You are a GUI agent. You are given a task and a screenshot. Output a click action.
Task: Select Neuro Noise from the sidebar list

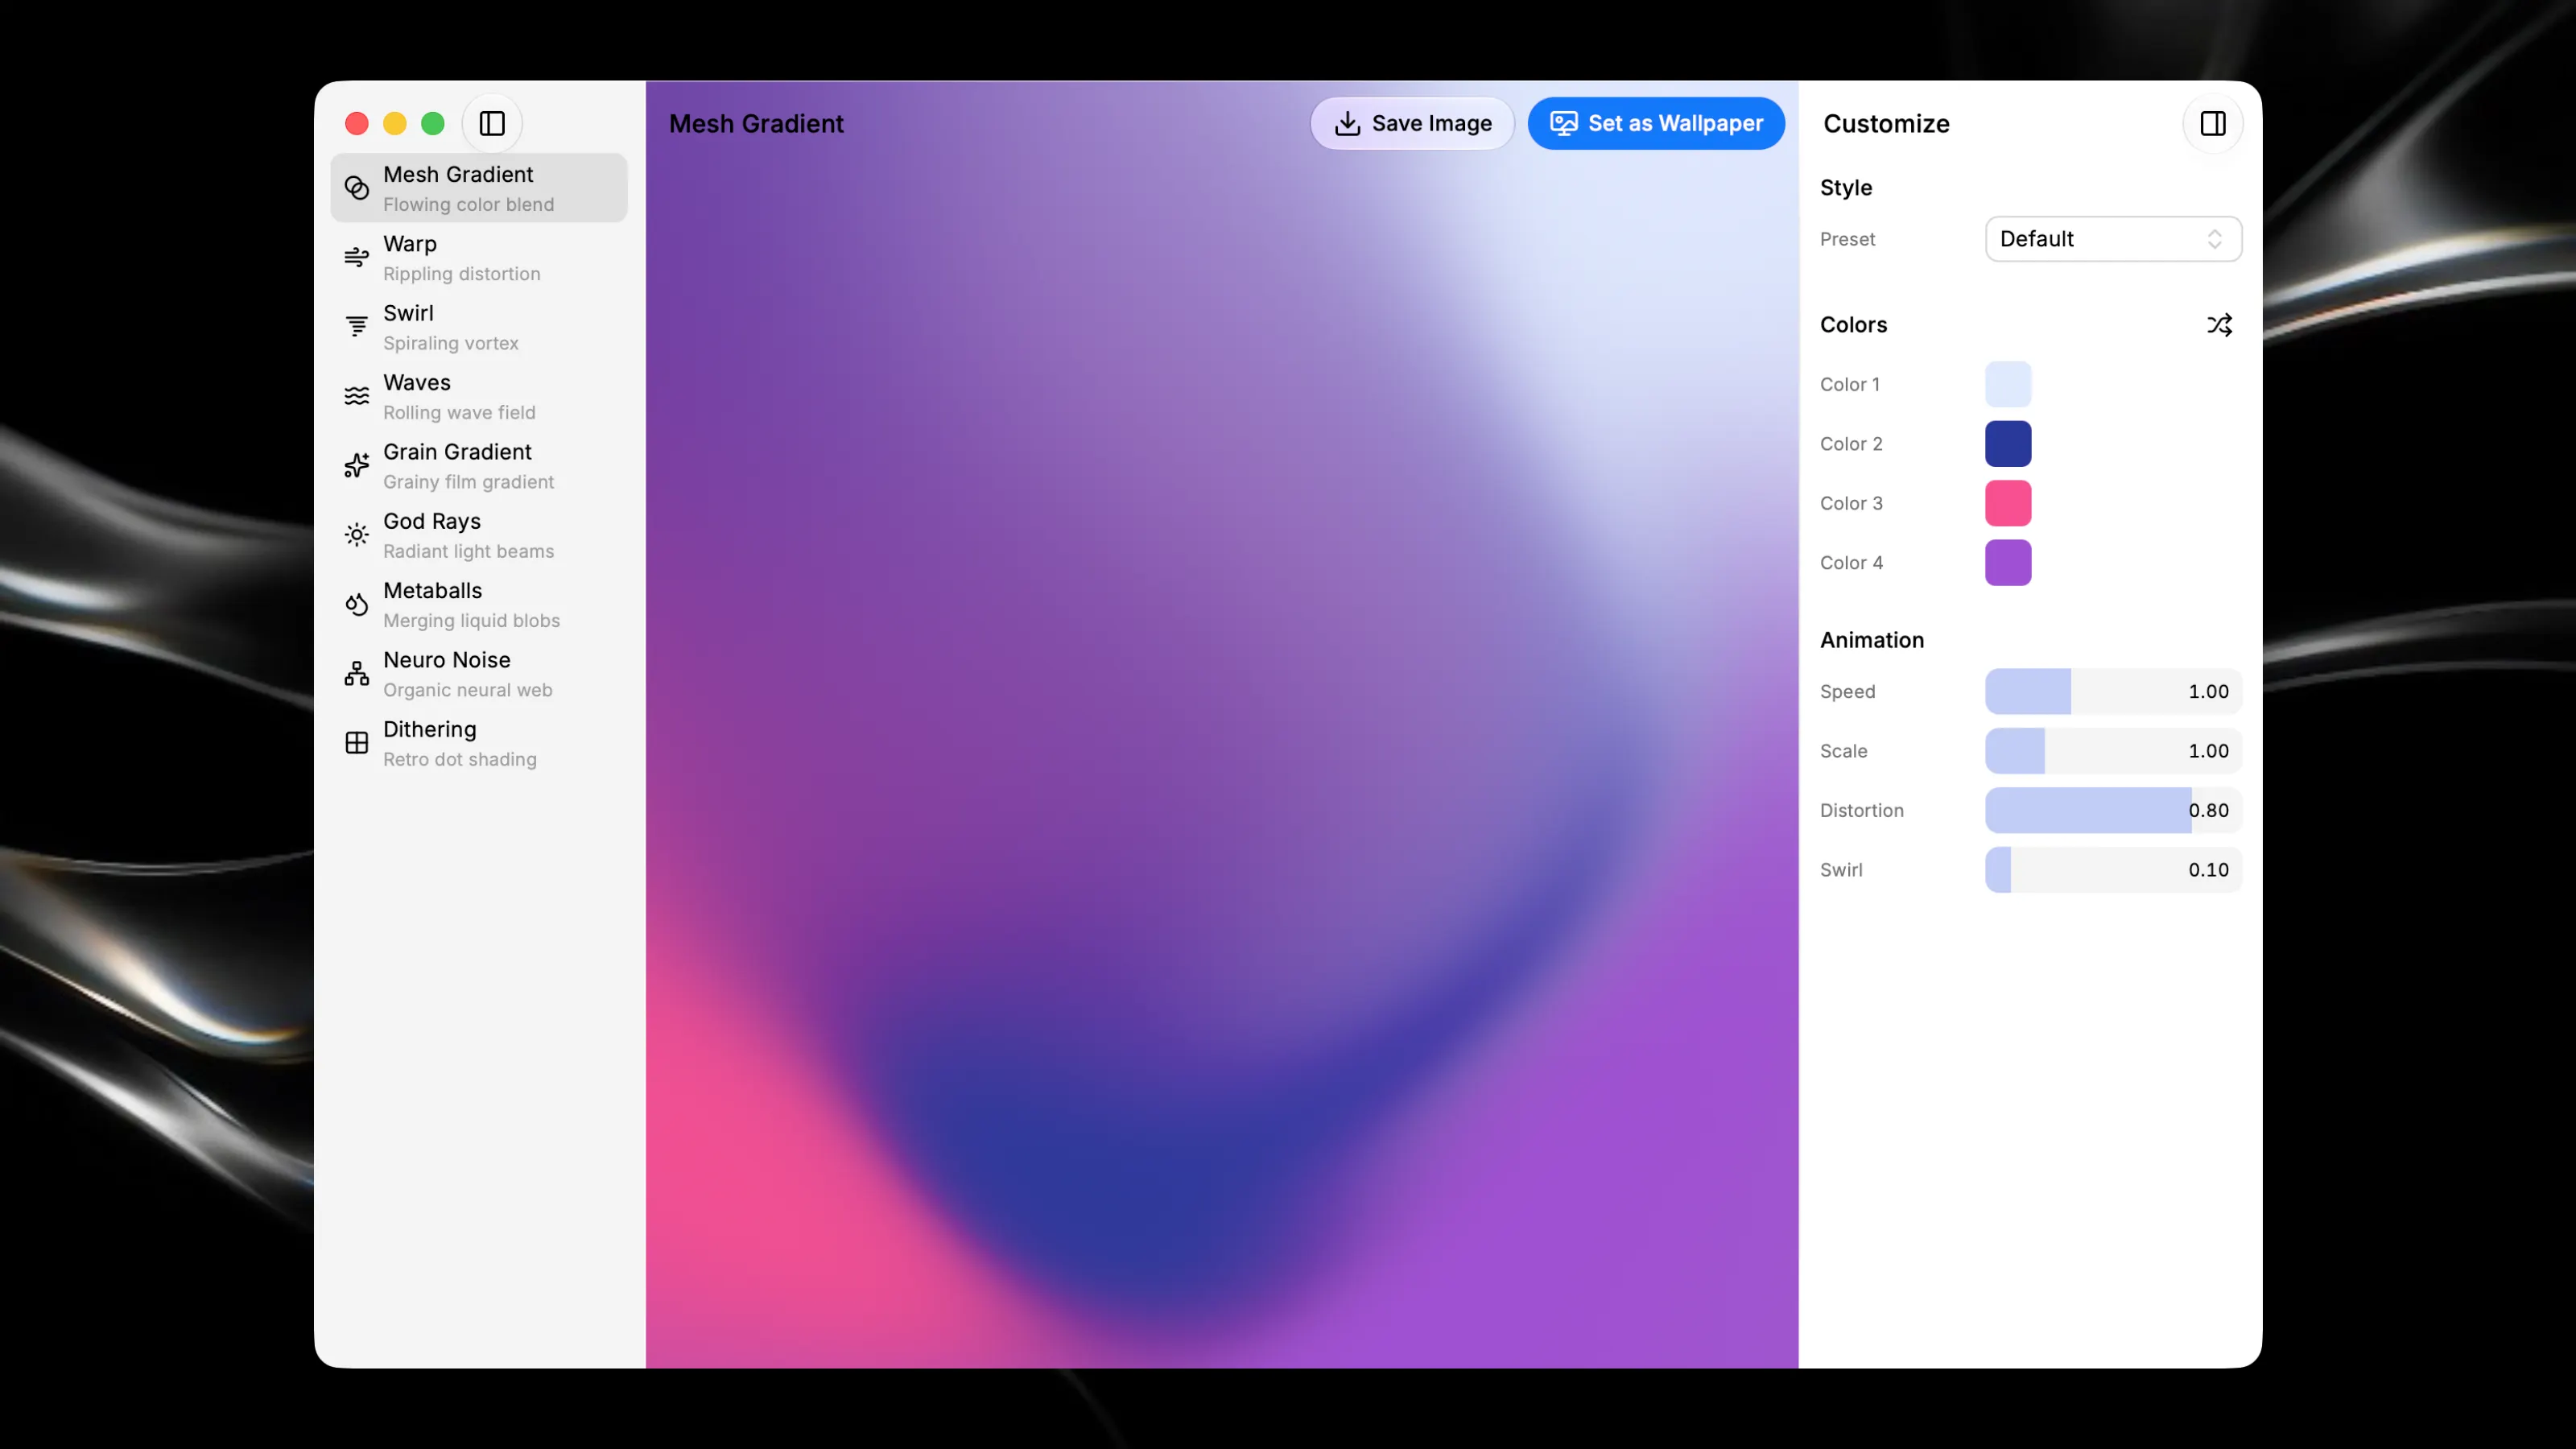tap(447, 660)
